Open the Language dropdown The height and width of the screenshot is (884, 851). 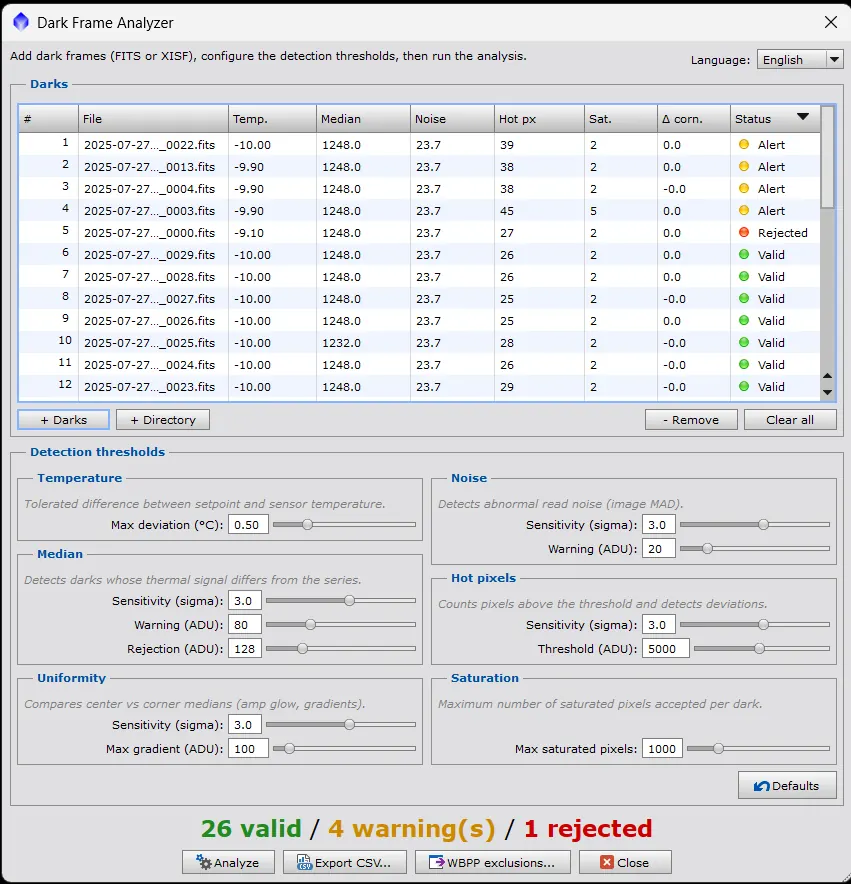coord(800,60)
